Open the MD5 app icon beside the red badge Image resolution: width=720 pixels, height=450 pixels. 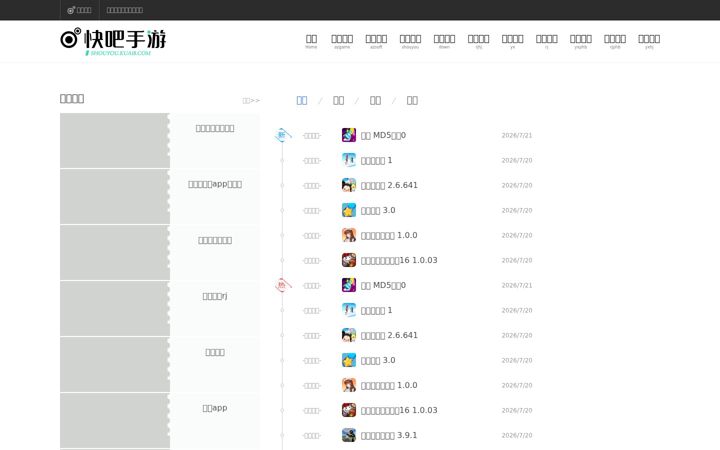[349, 285]
